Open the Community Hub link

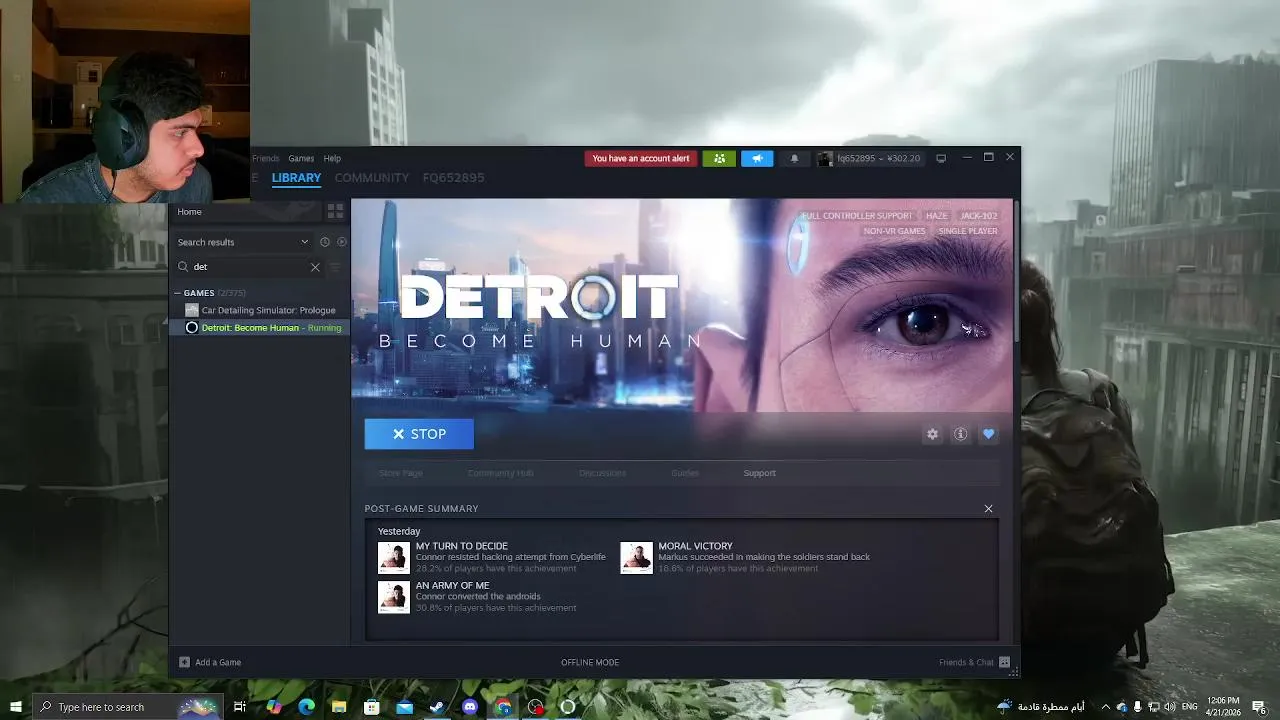[500, 473]
